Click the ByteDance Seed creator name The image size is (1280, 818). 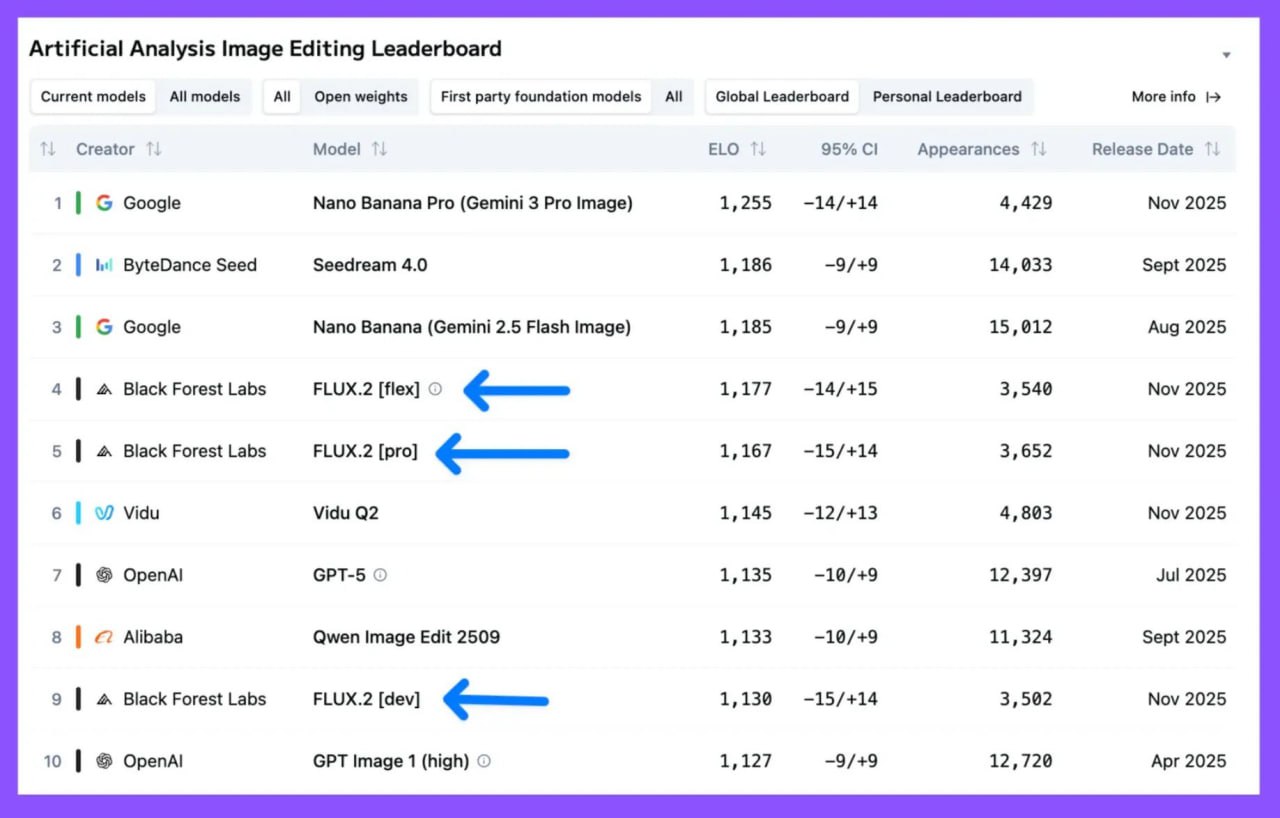[x=190, y=265]
